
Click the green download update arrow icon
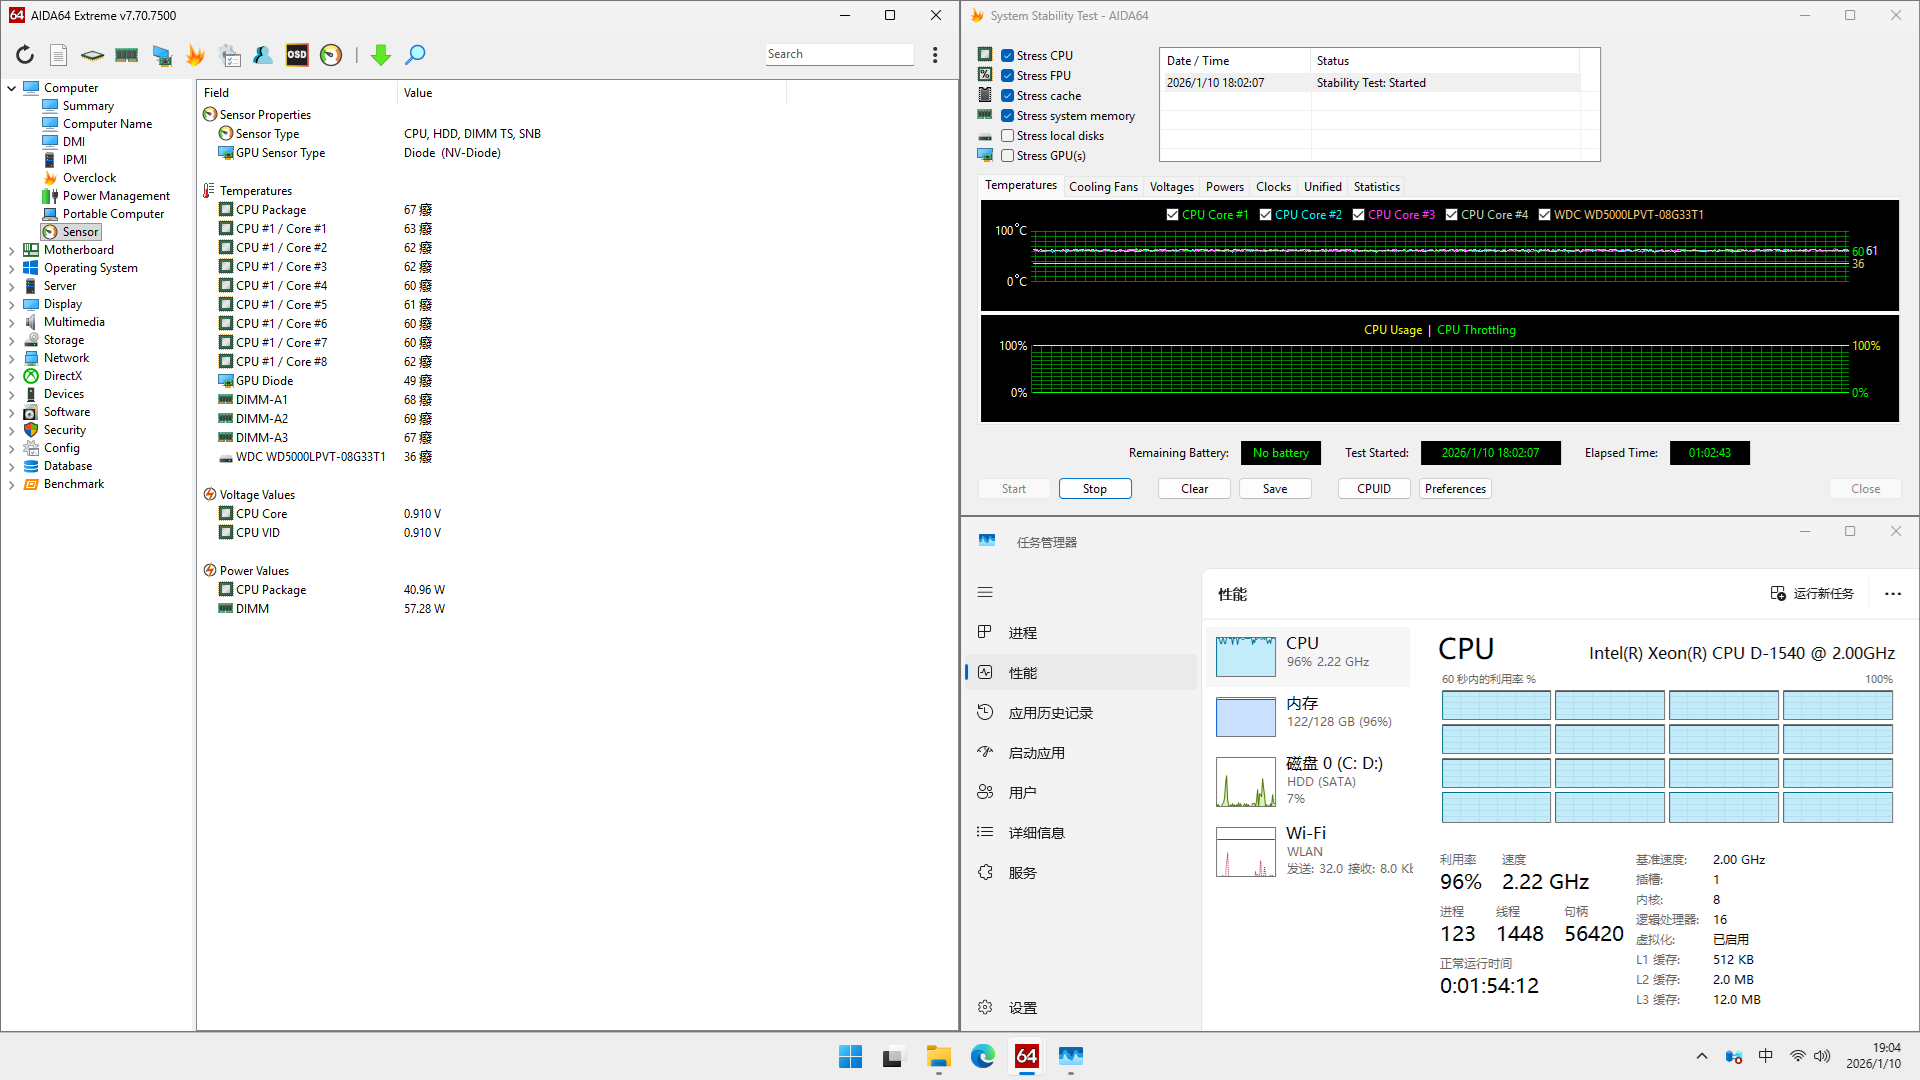click(x=380, y=55)
